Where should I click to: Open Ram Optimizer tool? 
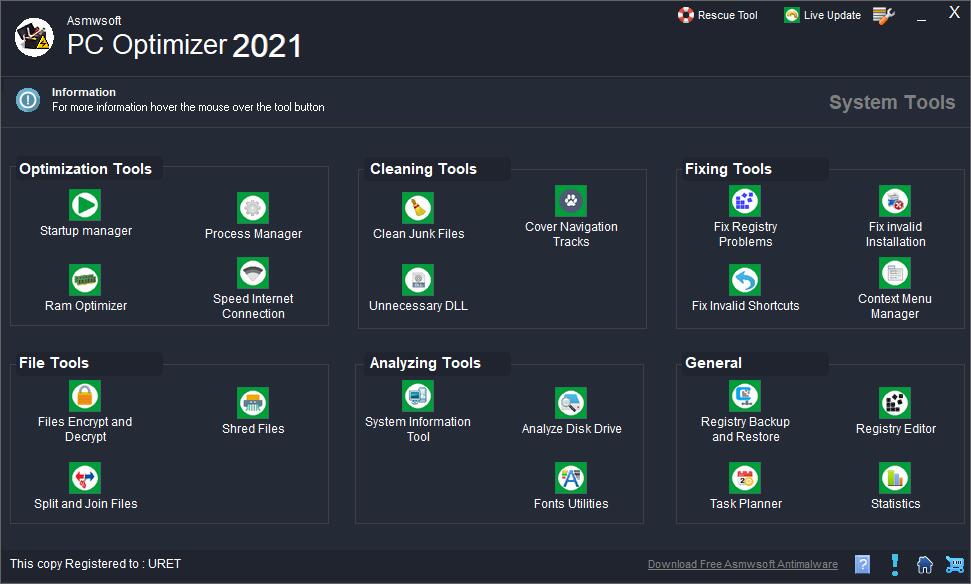(x=85, y=280)
